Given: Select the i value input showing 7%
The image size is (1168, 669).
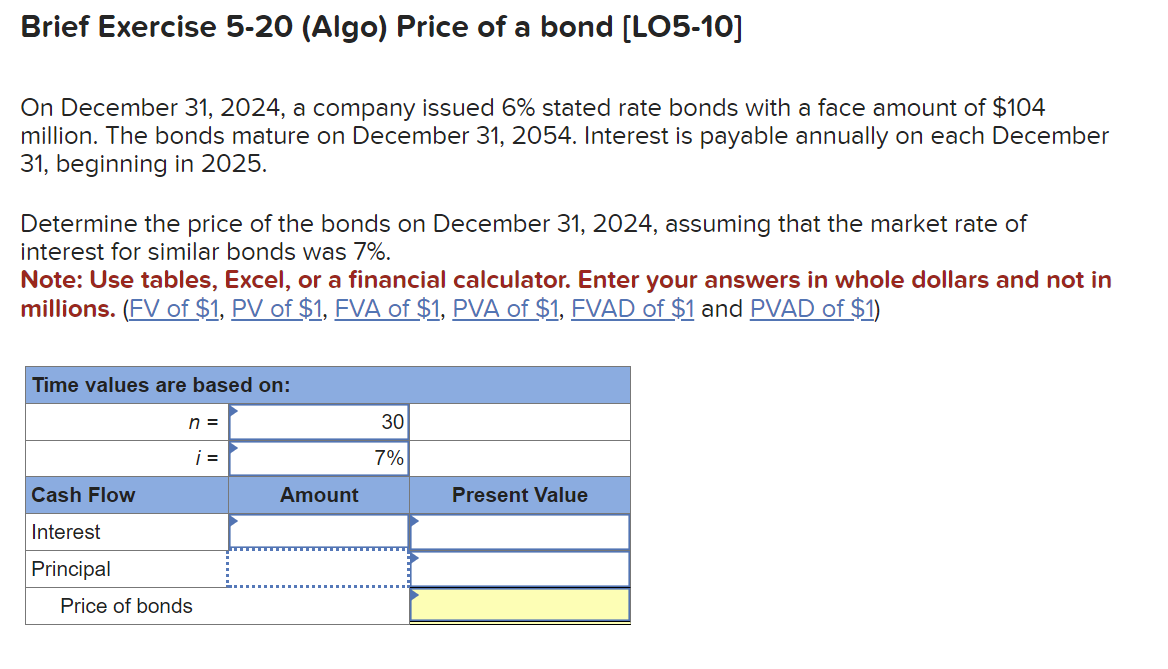Looking at the screenshot, I should (318, 457).
